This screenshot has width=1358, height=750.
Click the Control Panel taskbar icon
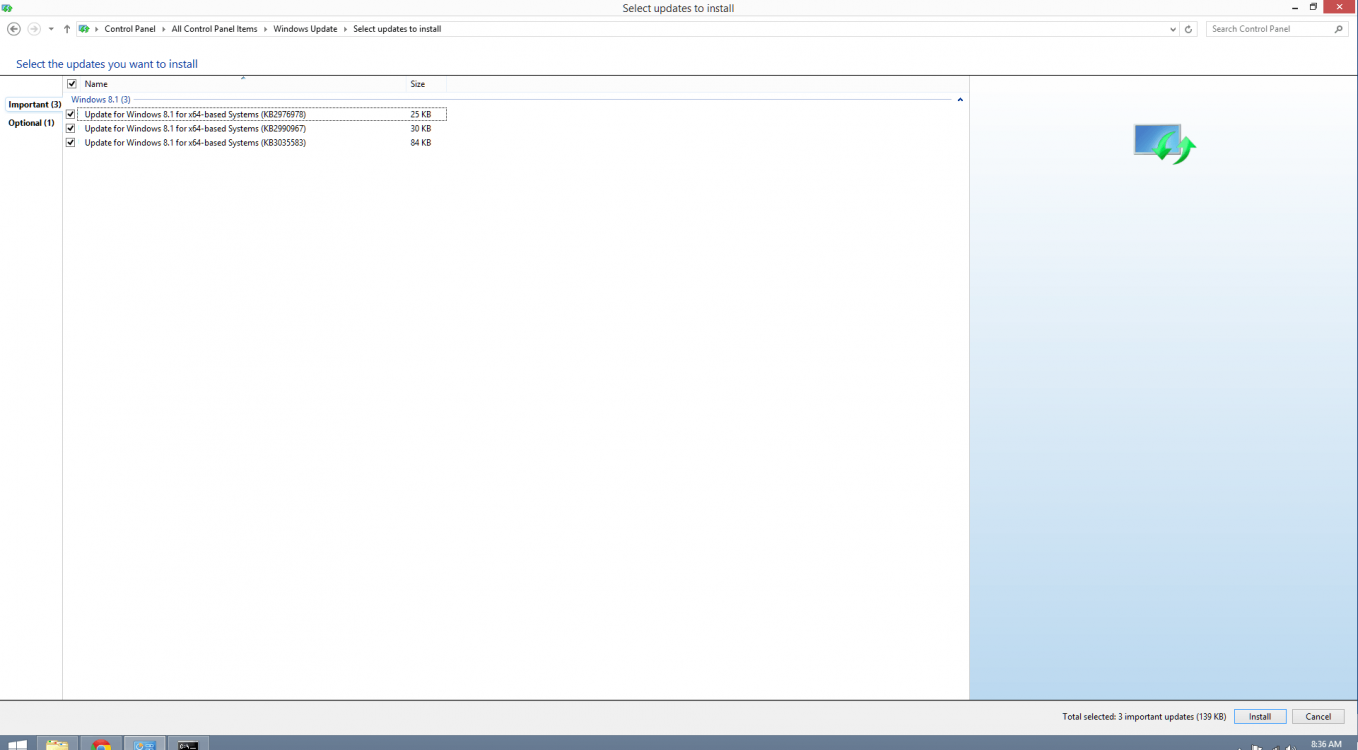click(145, 744)
